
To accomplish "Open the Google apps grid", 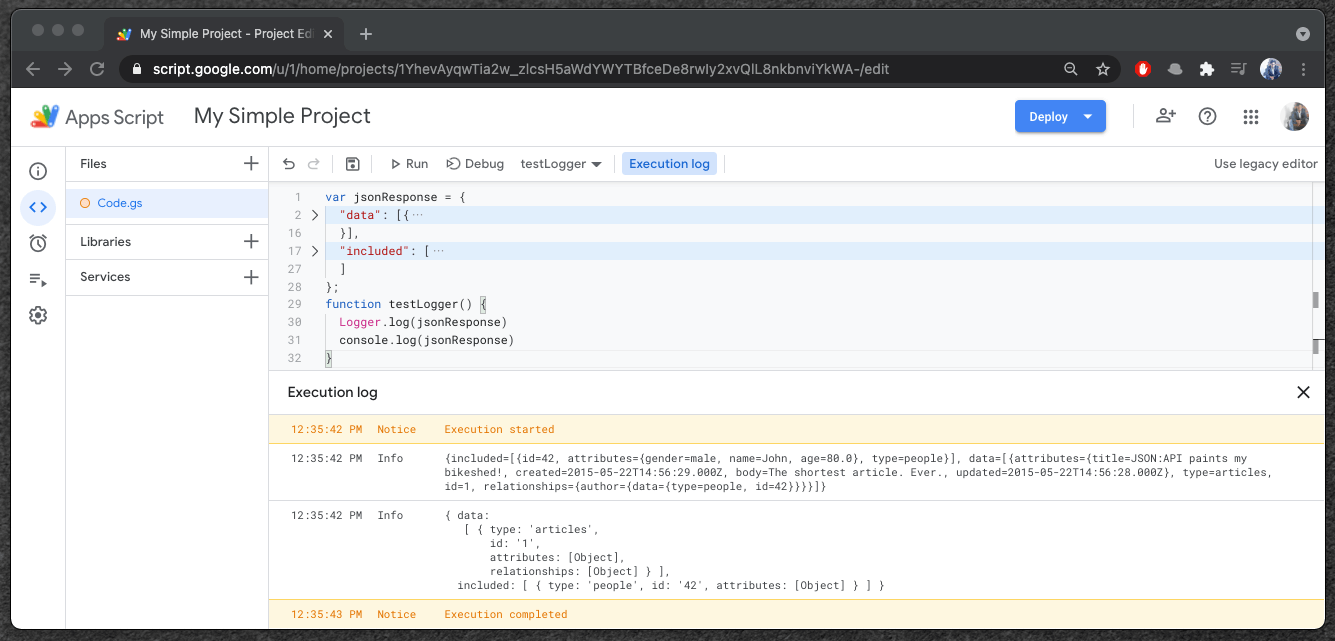I will click(1250, 116).
